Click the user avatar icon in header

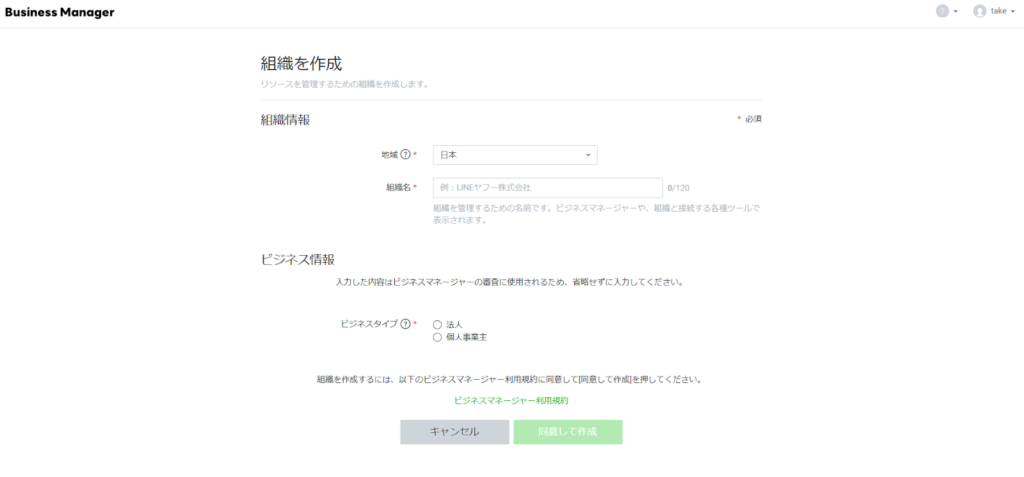coord(979,11)
